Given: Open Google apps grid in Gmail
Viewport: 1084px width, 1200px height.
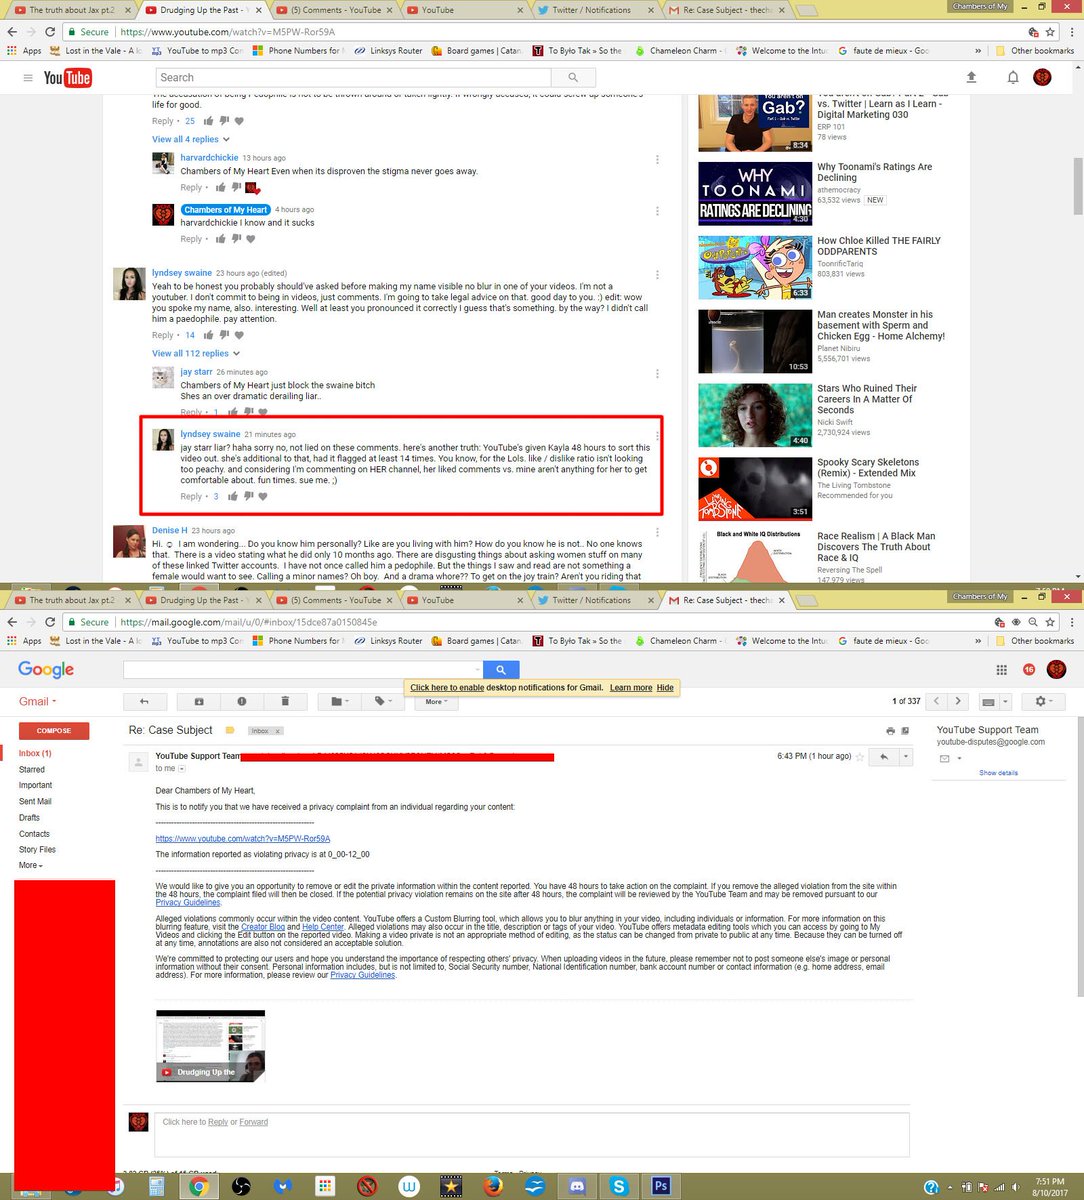Looking at the screenshot, I should 1001,670.
